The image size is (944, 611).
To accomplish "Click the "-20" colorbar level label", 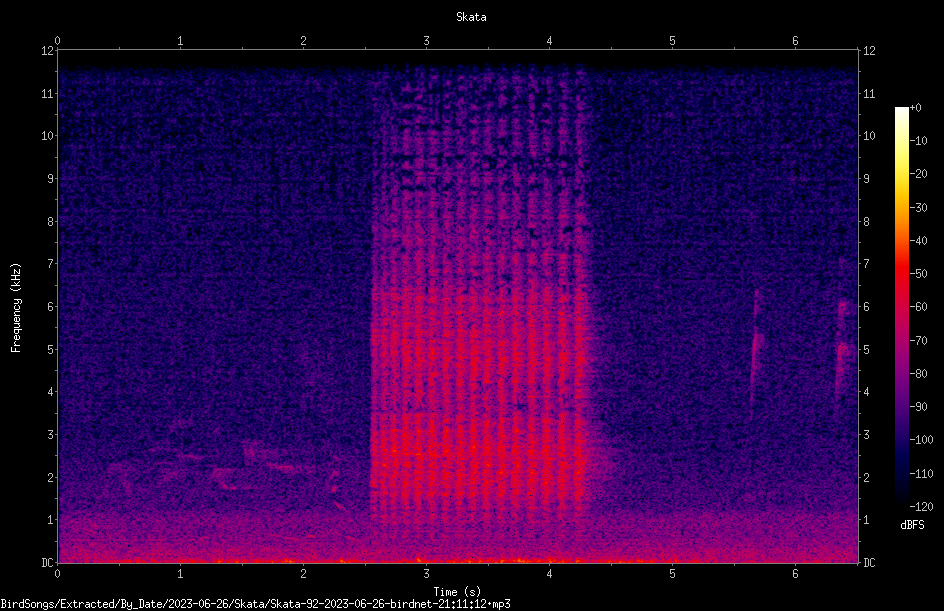I will click(x=918, y=174).
